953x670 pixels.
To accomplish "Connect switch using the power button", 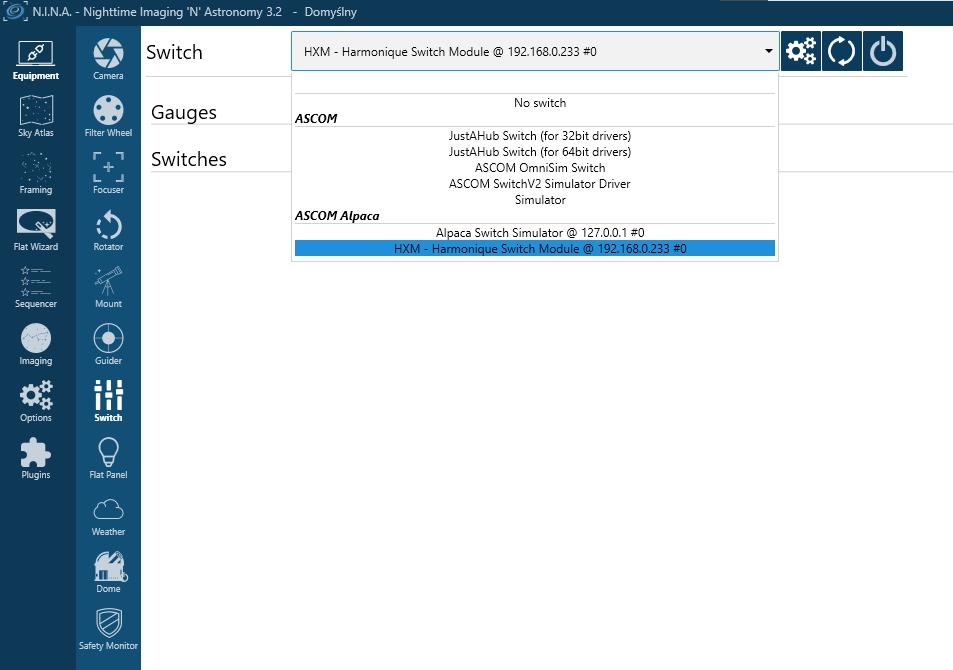I will (882, 51).
